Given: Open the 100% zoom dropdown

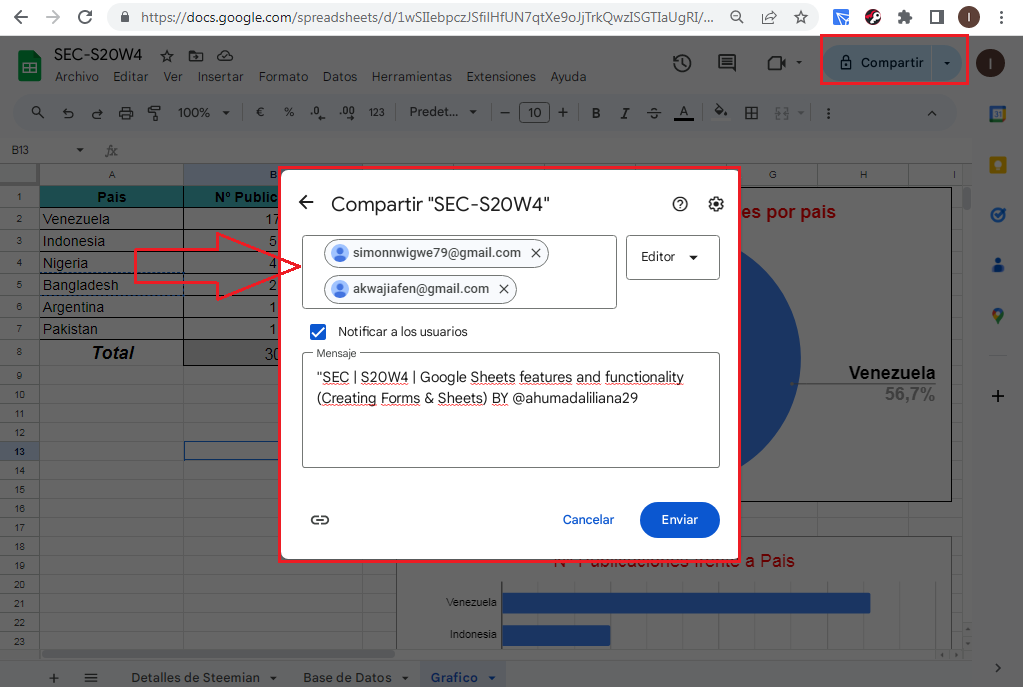Looking at the screenshot, I should tap(204, 113).
